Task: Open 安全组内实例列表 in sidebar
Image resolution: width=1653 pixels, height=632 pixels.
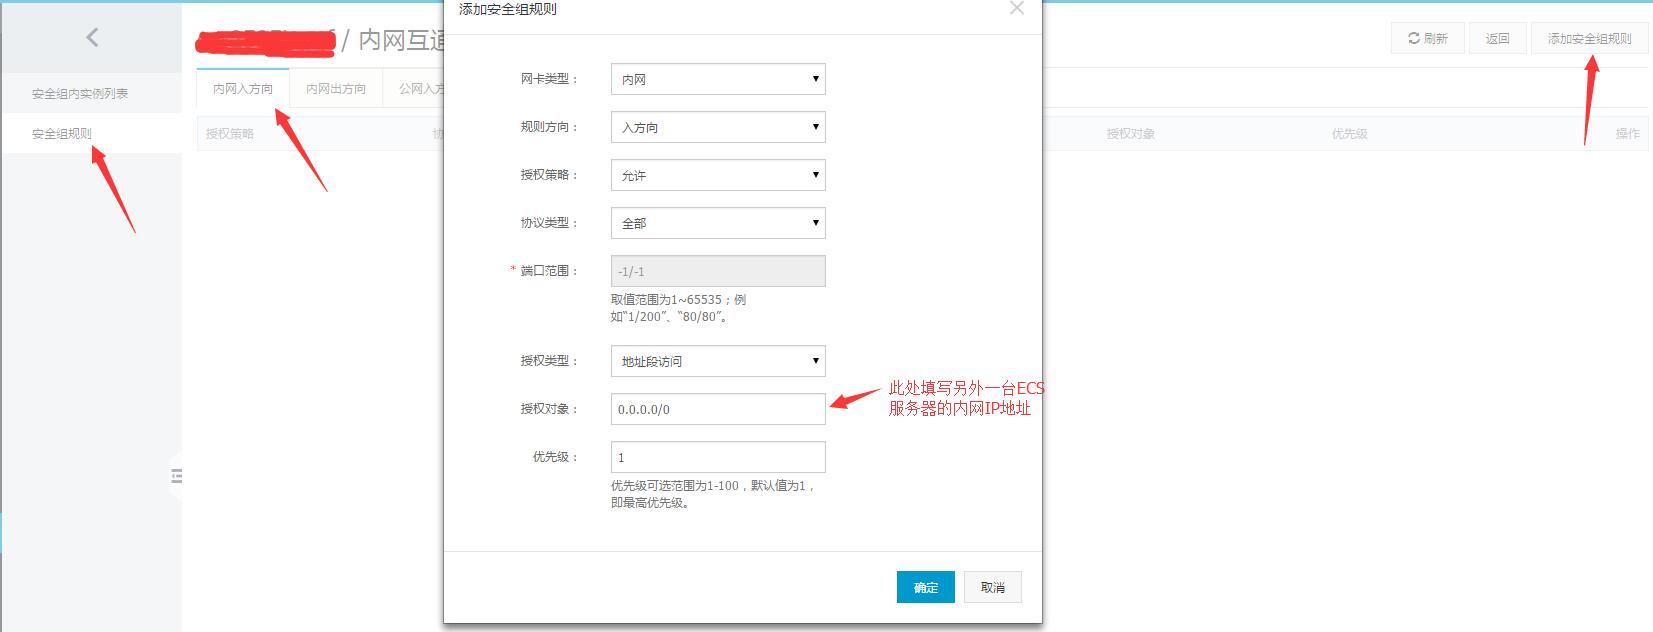Action: pos(80,94)
